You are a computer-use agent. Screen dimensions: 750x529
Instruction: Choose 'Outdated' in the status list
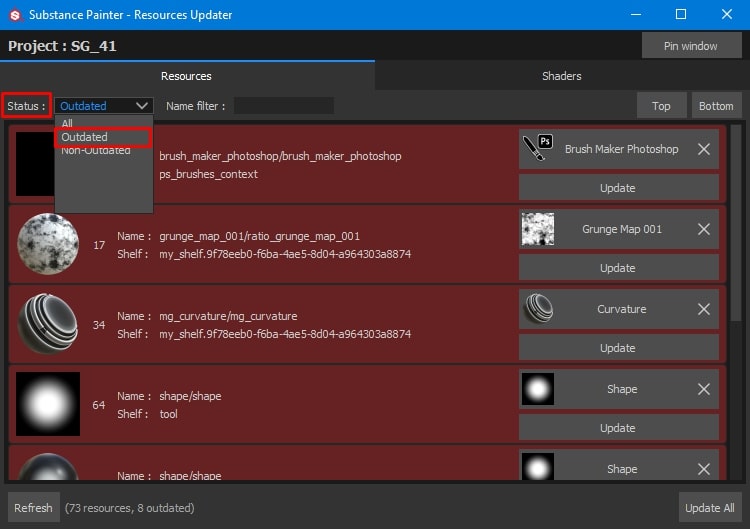85,137
